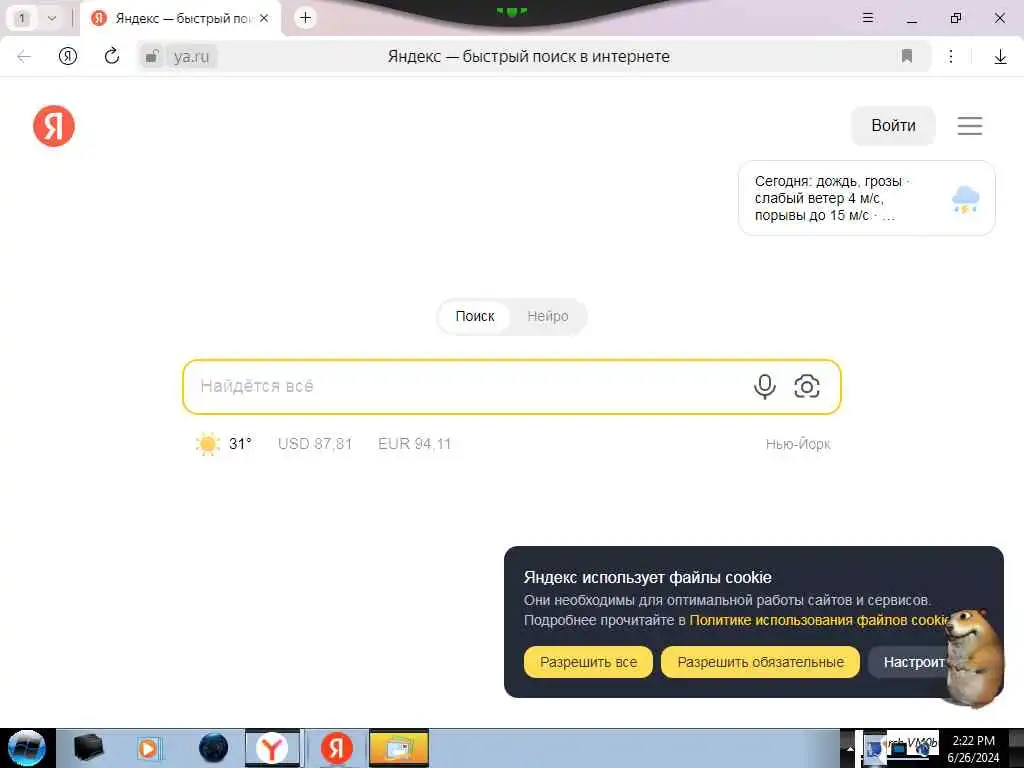1024x768 pixels.
Task: Show hidden tray icons arrow
Action: (850, 749)
